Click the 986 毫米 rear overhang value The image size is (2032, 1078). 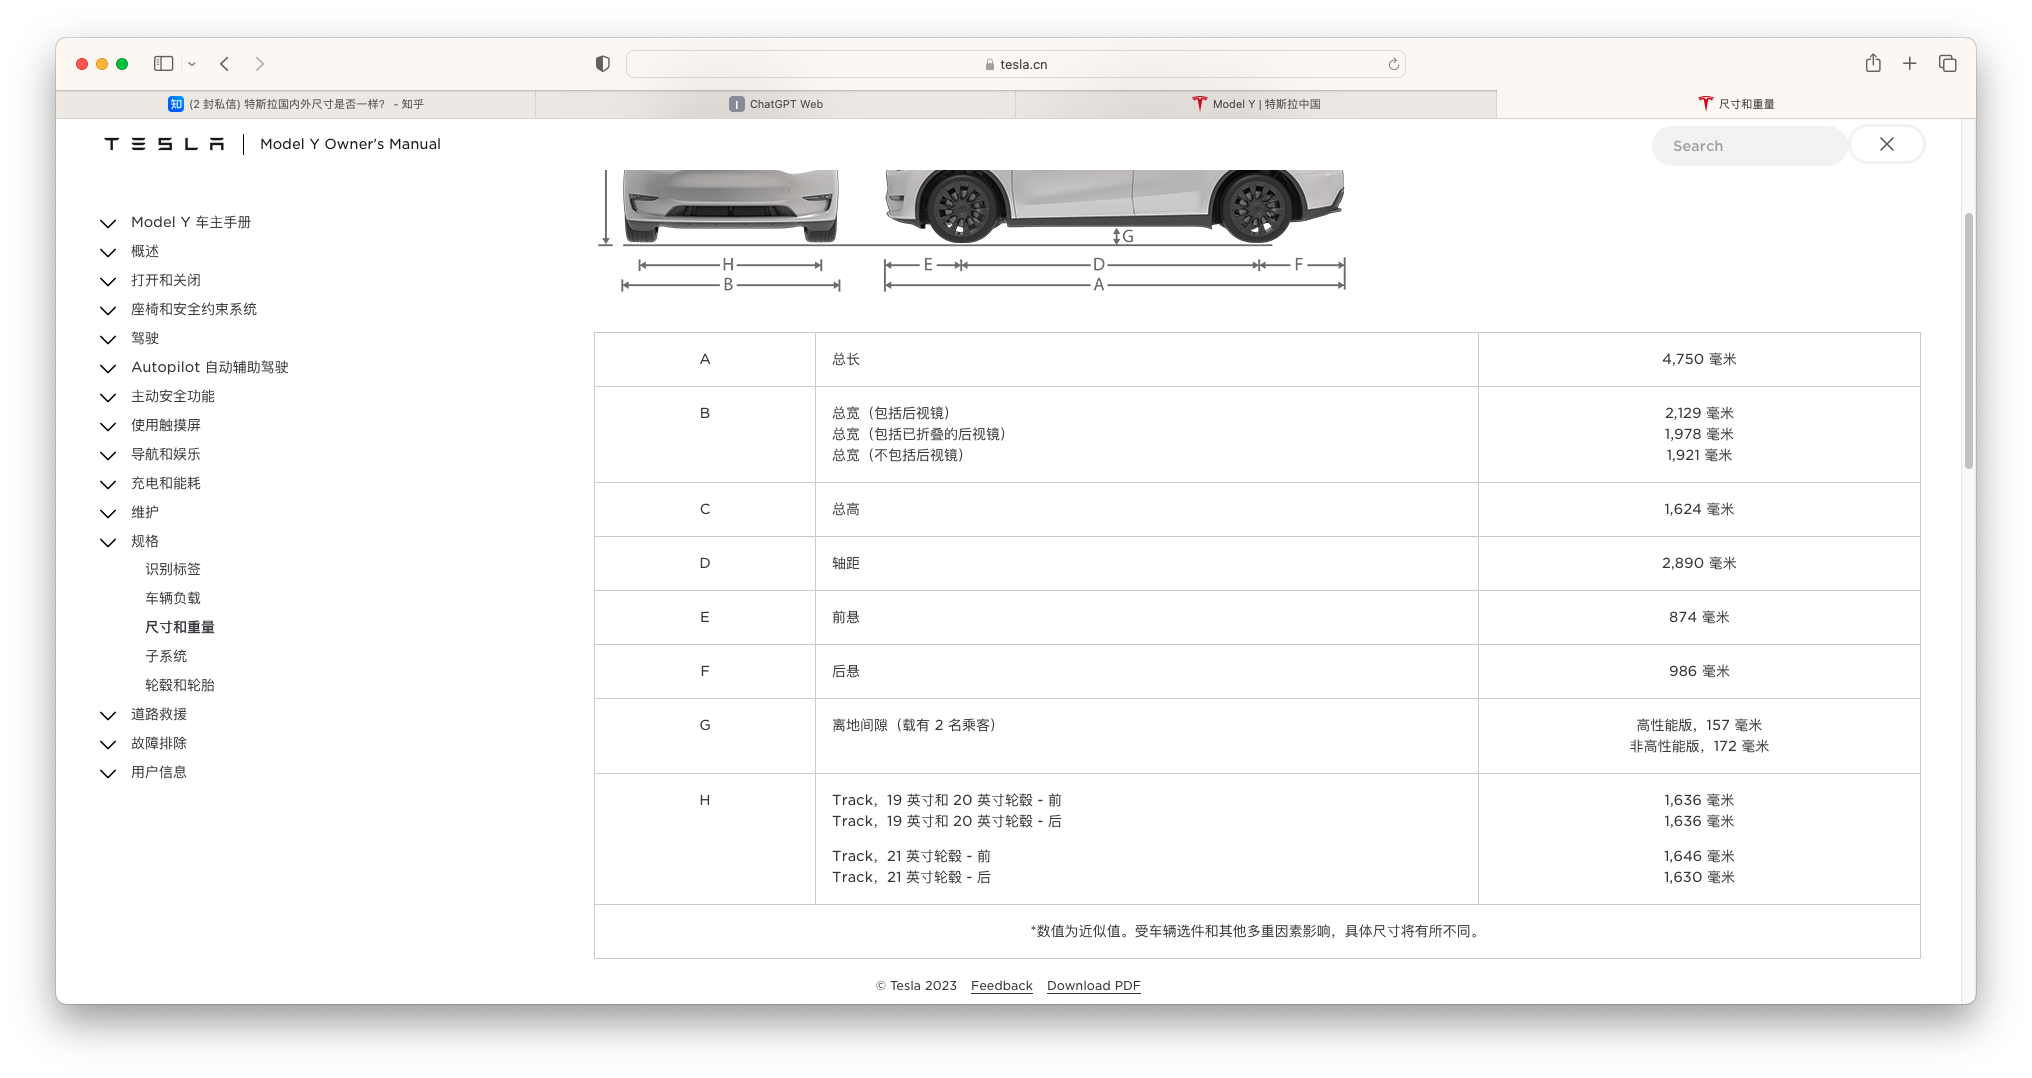coord(1699,671)
